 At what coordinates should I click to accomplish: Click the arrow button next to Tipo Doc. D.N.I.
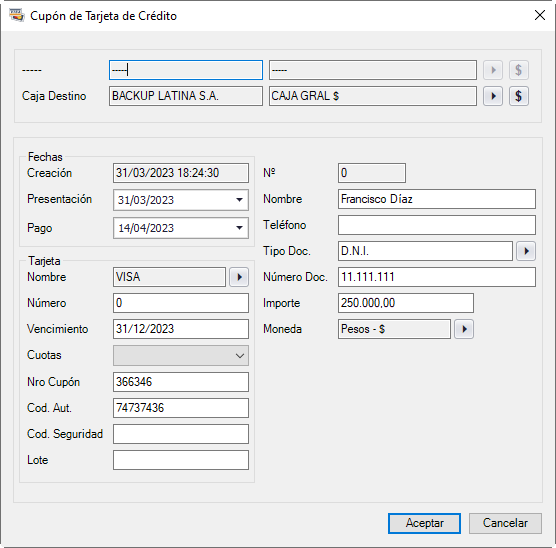pyautogui.click(x=526, y=251)
